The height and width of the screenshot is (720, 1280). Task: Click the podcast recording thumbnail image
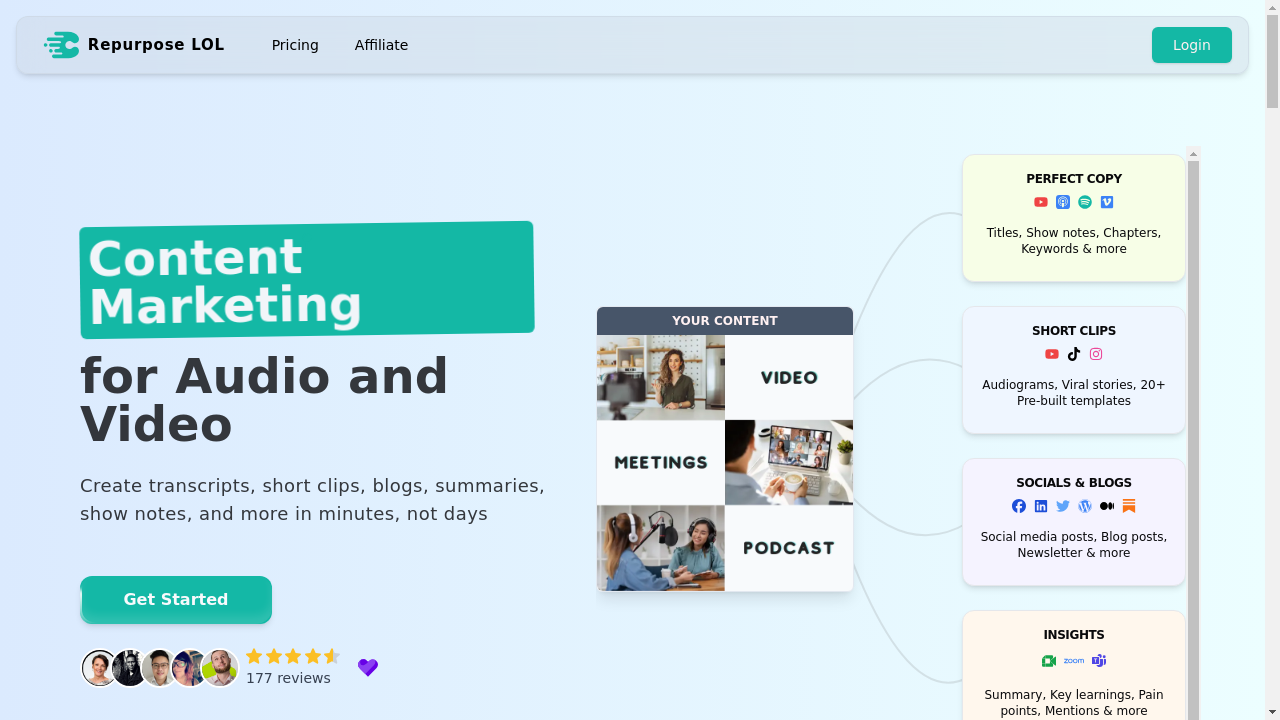(x=661, y=548)
